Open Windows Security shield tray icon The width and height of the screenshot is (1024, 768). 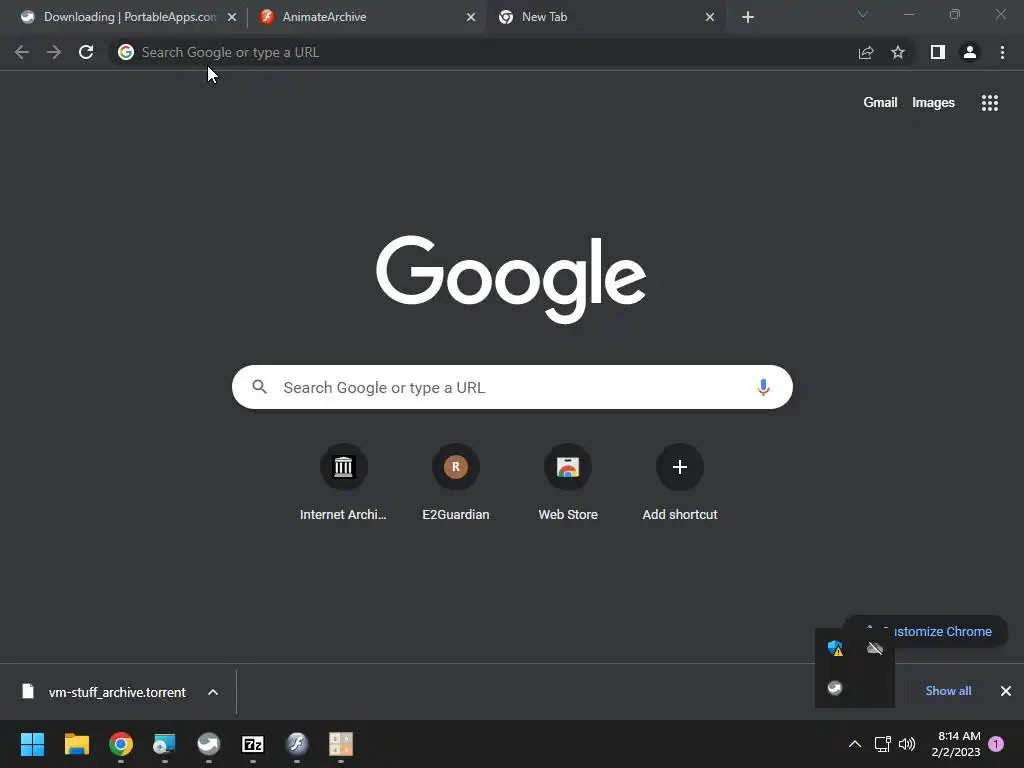point(835,648)
